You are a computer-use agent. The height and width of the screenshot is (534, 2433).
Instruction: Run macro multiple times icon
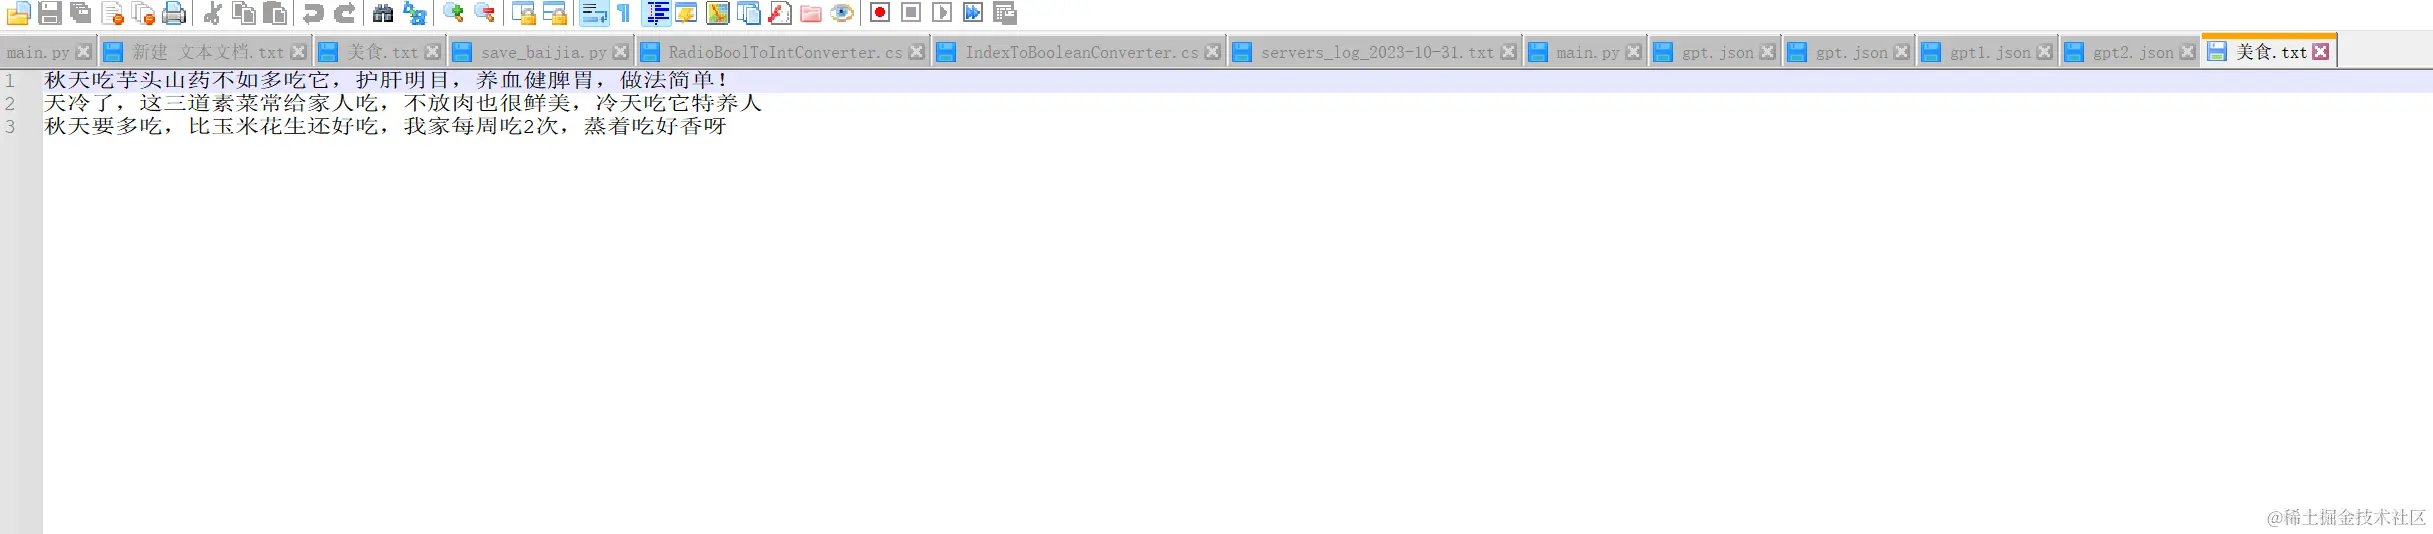click(x=973, y=13)
